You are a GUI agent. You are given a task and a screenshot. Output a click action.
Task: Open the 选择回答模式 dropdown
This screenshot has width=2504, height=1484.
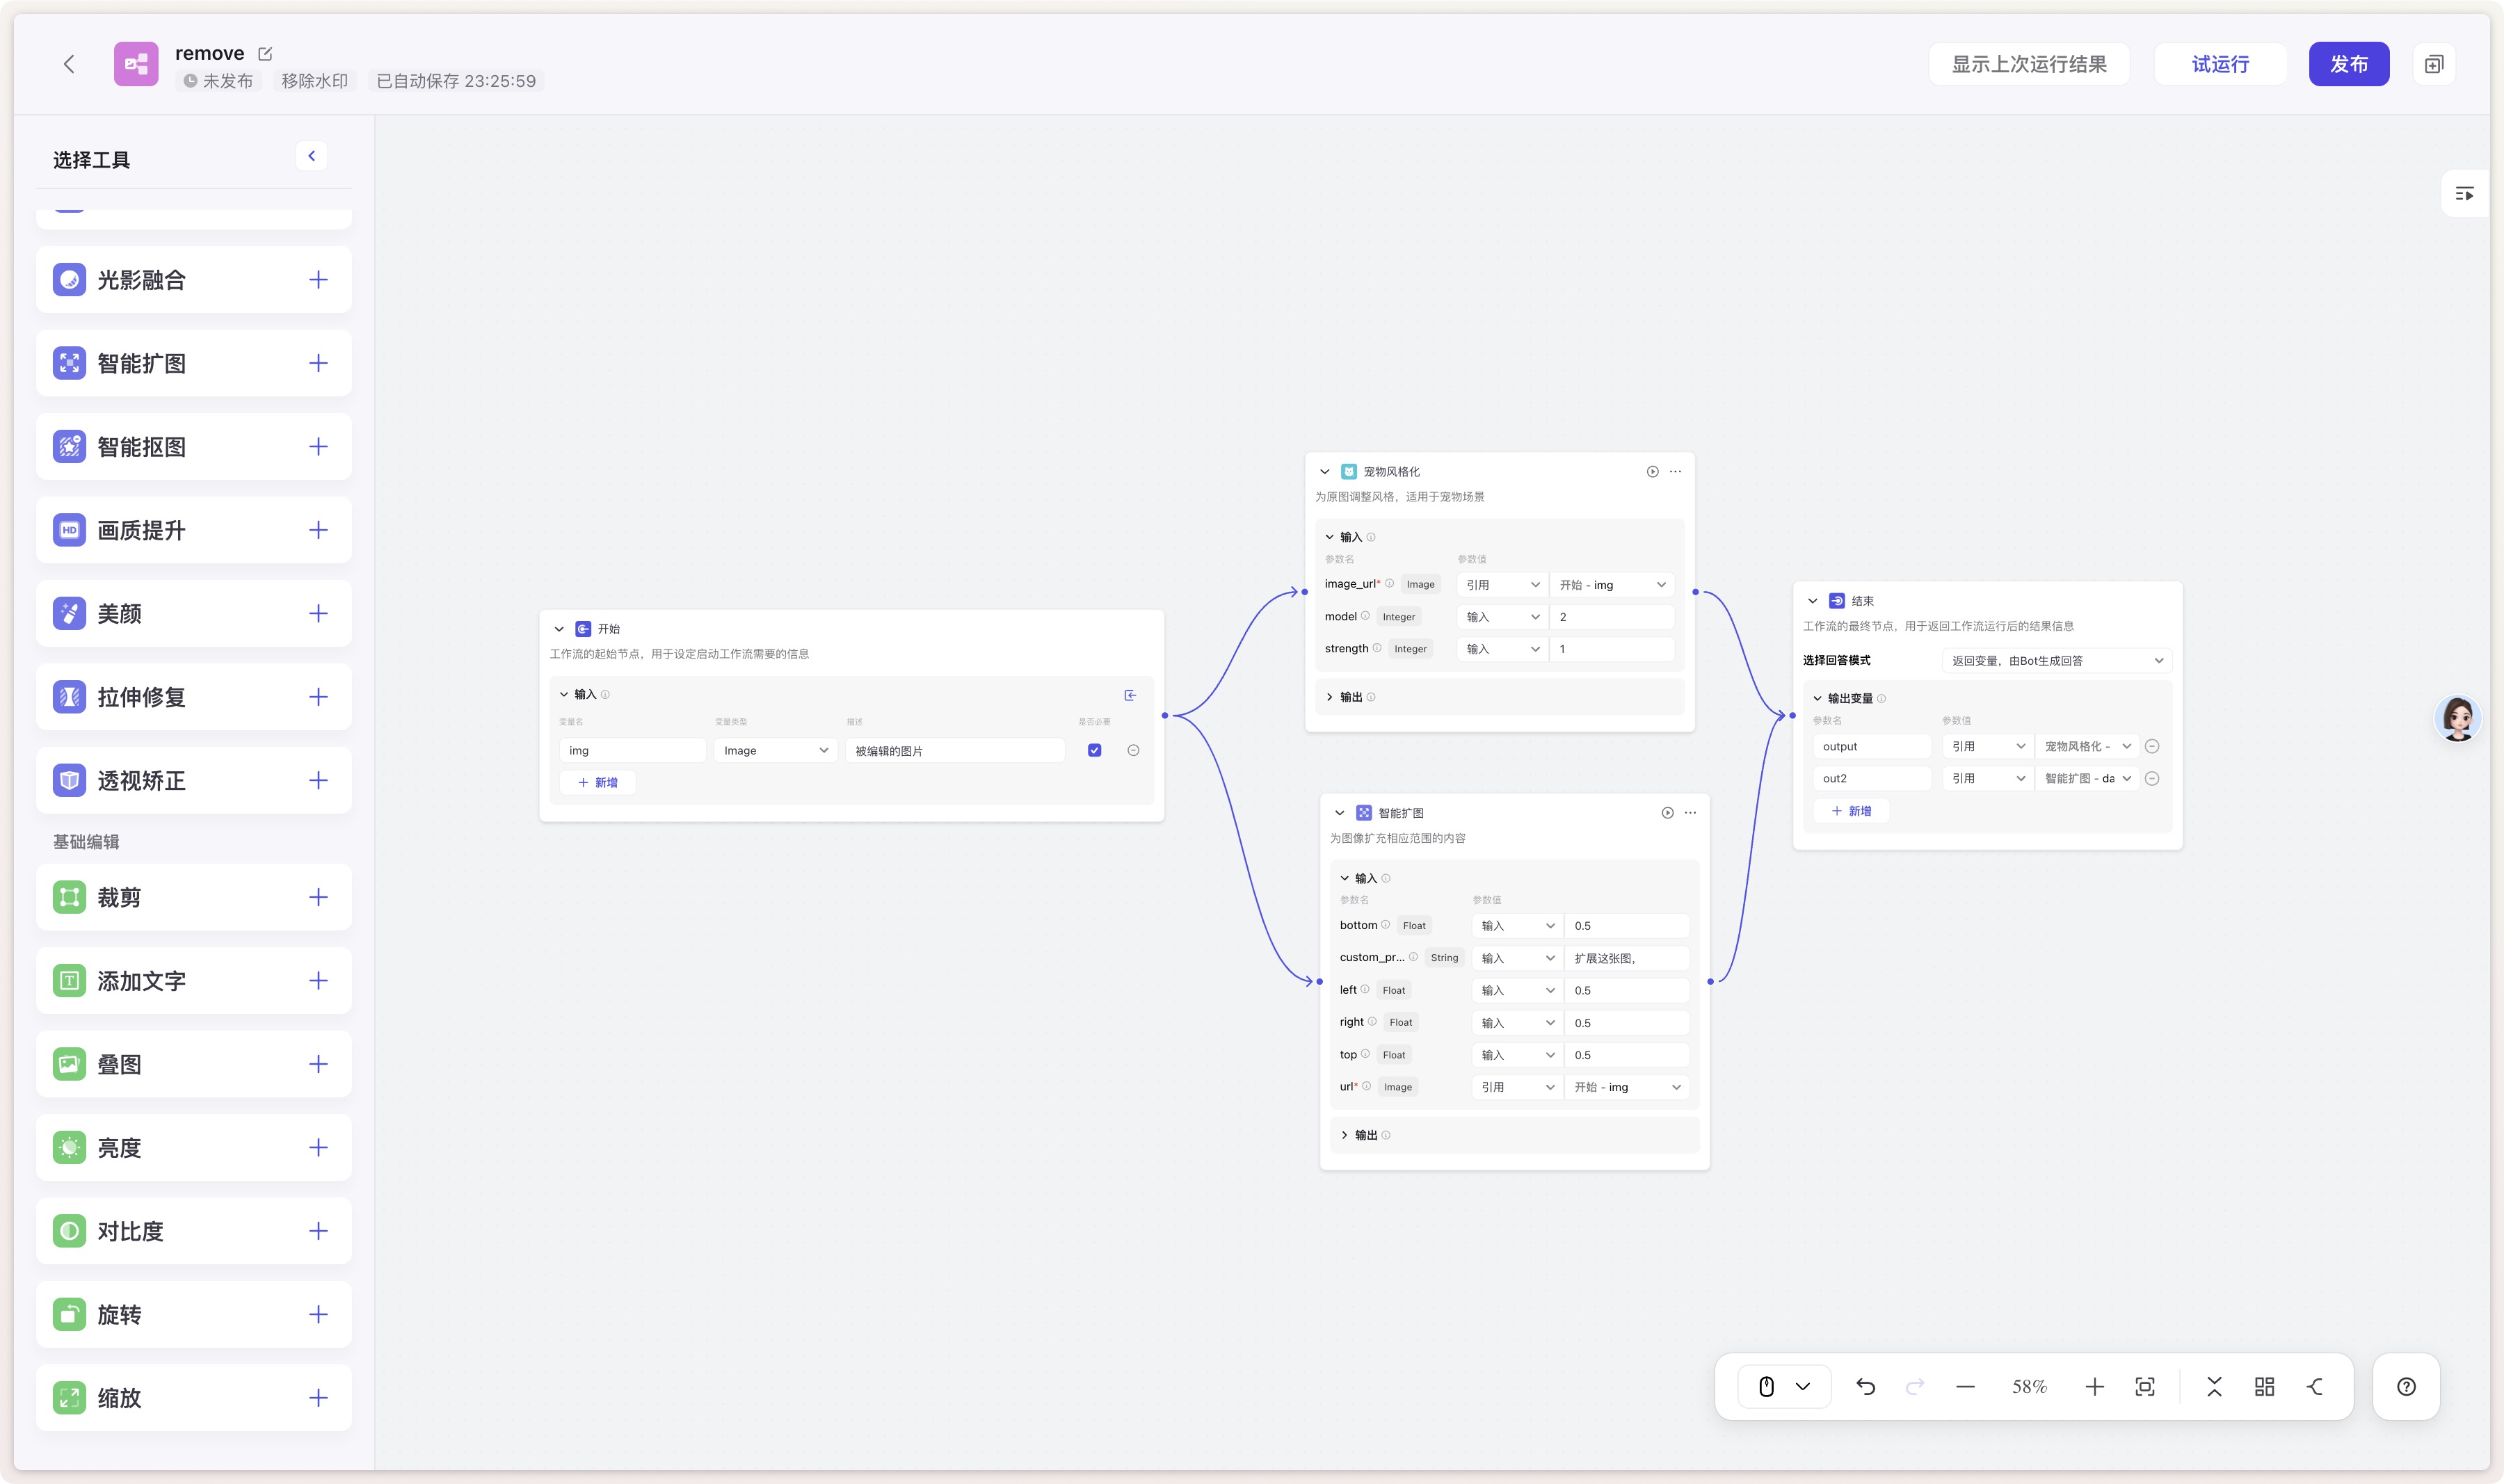coord(2056,660)
